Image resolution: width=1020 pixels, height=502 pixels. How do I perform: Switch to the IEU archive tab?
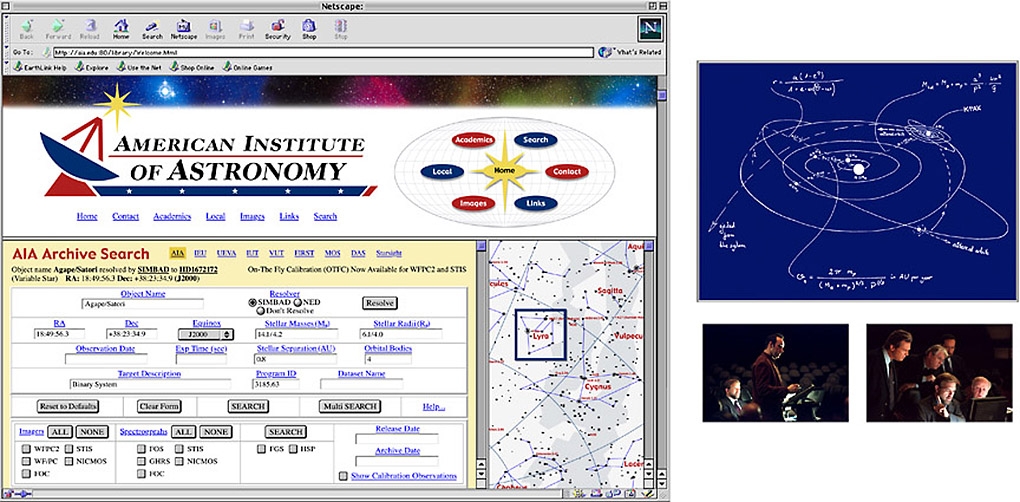tap(201, 254)
